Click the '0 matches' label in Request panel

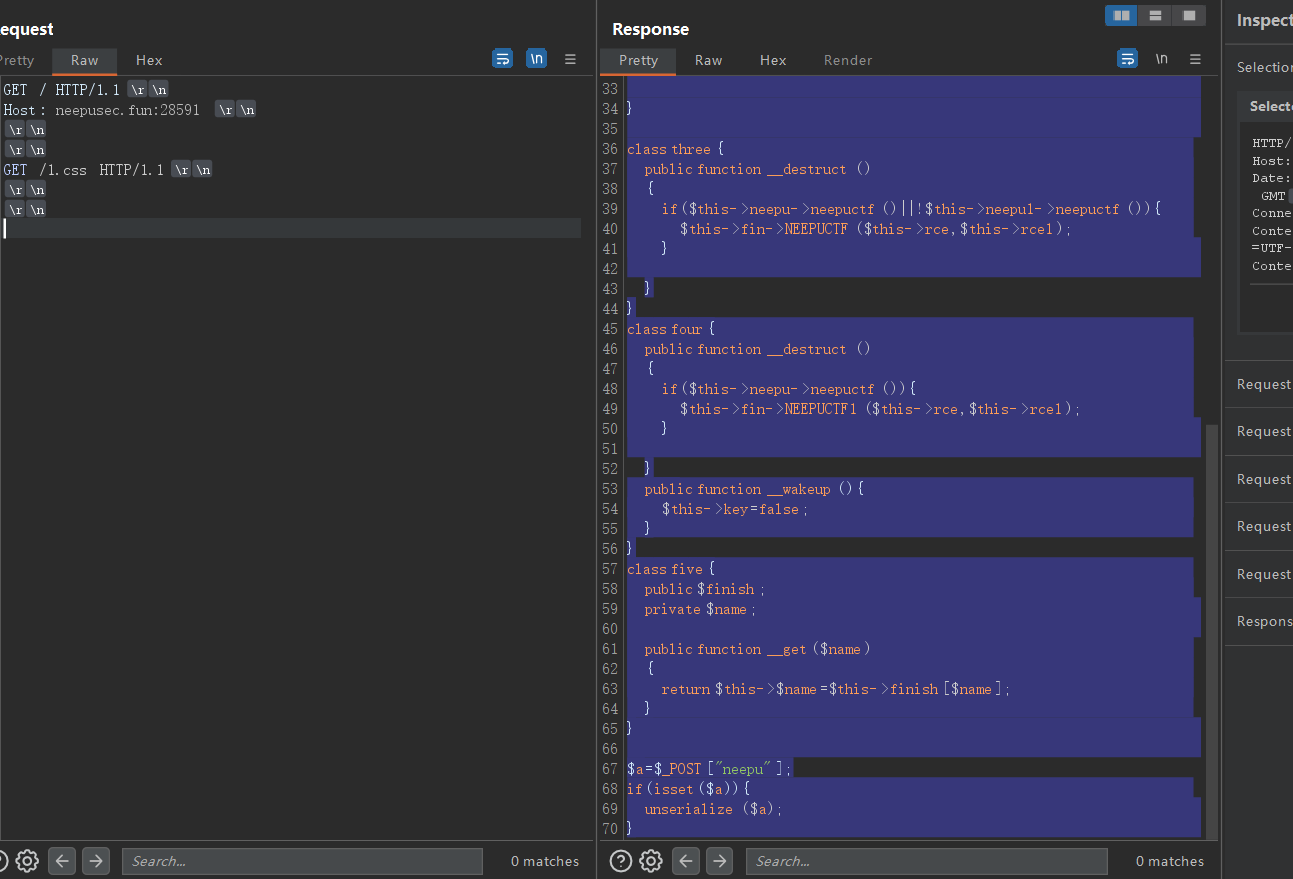point(545,861)
